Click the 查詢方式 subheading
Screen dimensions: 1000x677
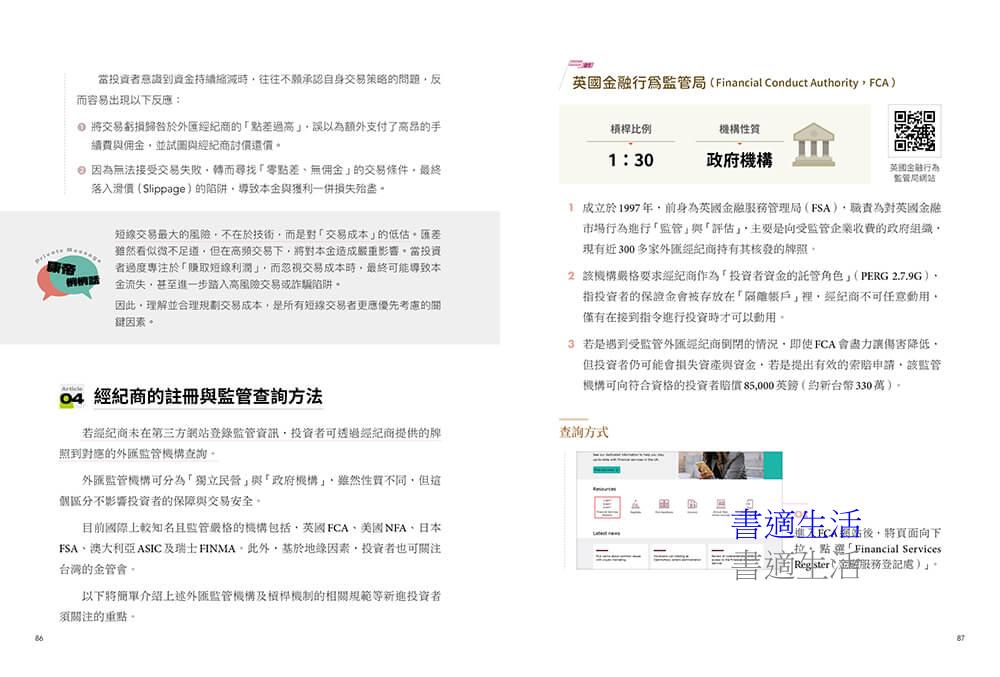coord(584,432)
